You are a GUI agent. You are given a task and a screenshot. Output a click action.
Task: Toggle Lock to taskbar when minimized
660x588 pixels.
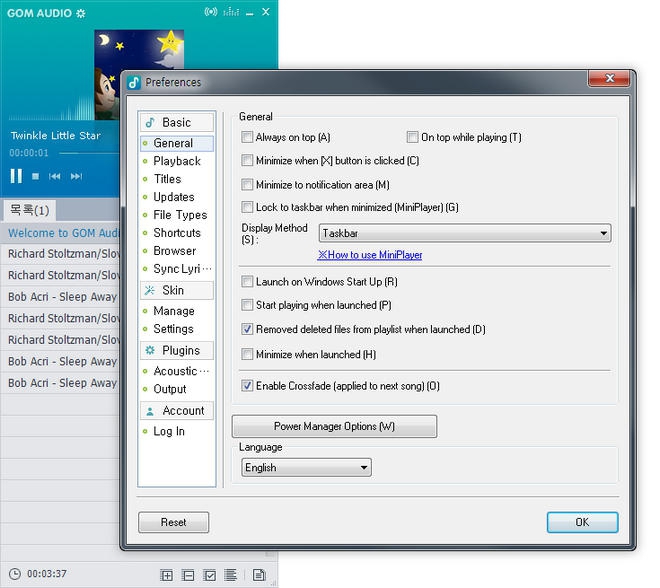coord(247,208)
